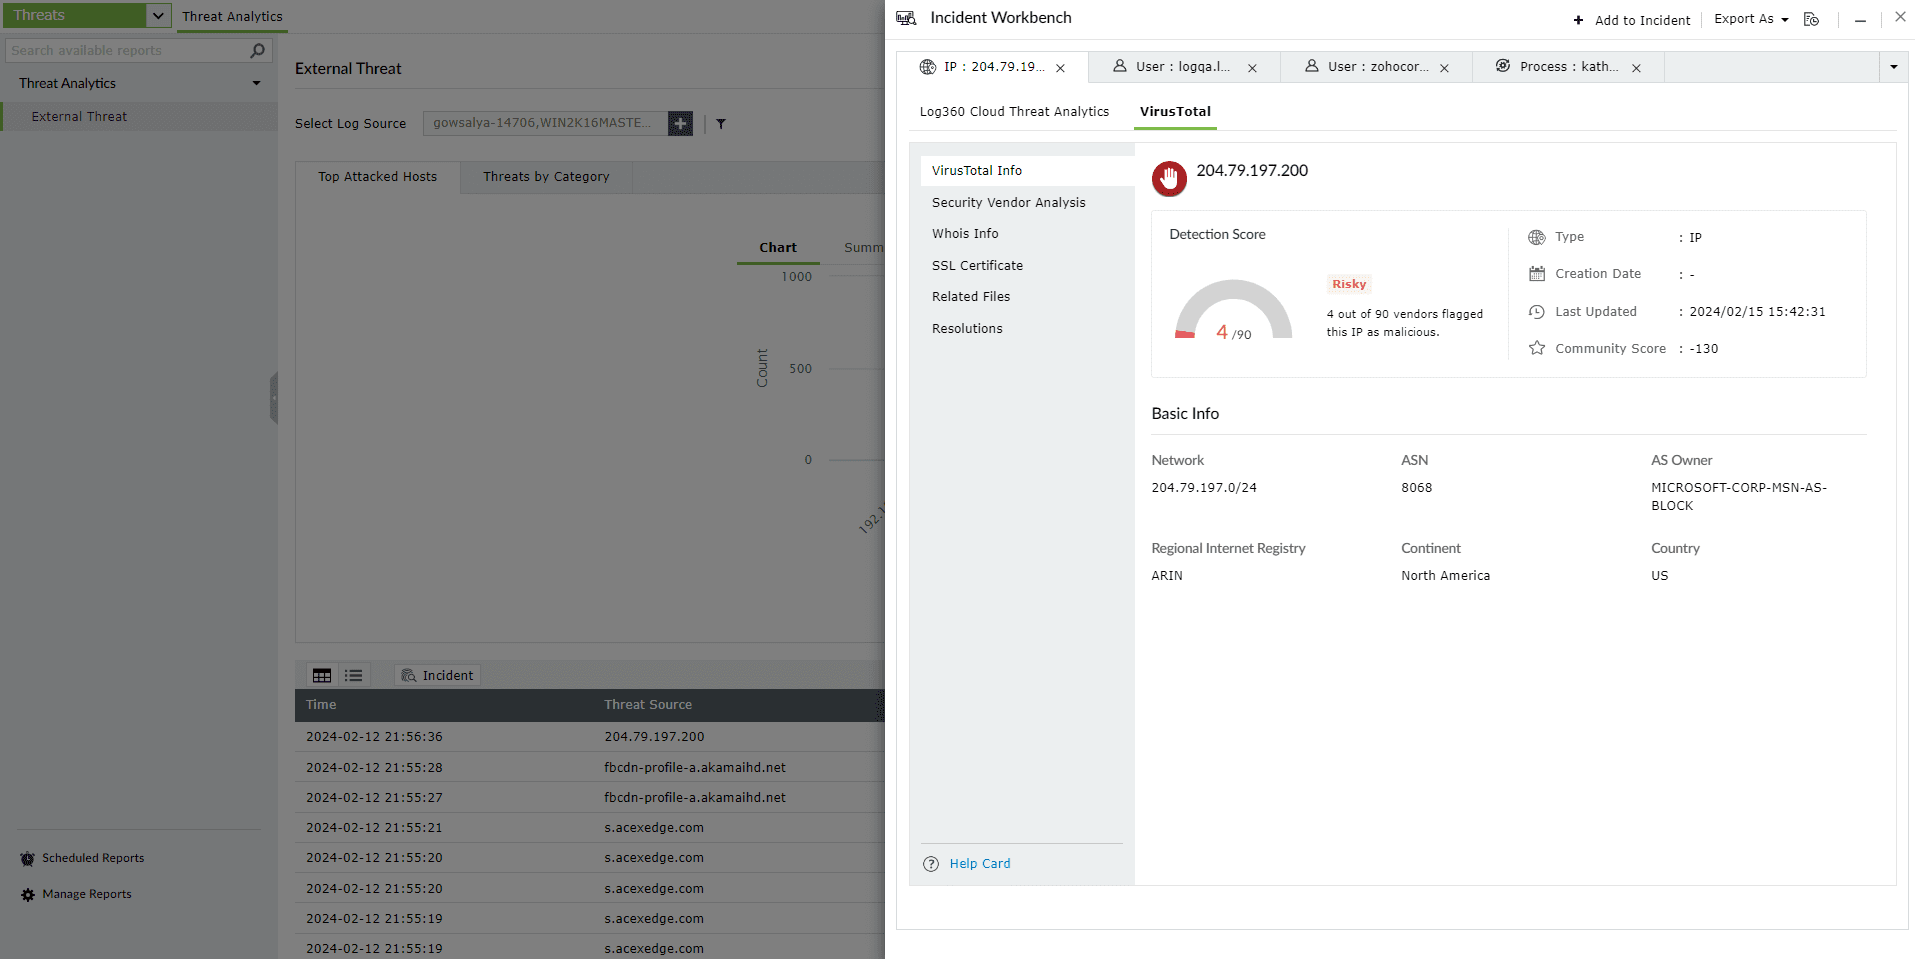Open the Top Attacked Hosts tab

pos(378,177)
